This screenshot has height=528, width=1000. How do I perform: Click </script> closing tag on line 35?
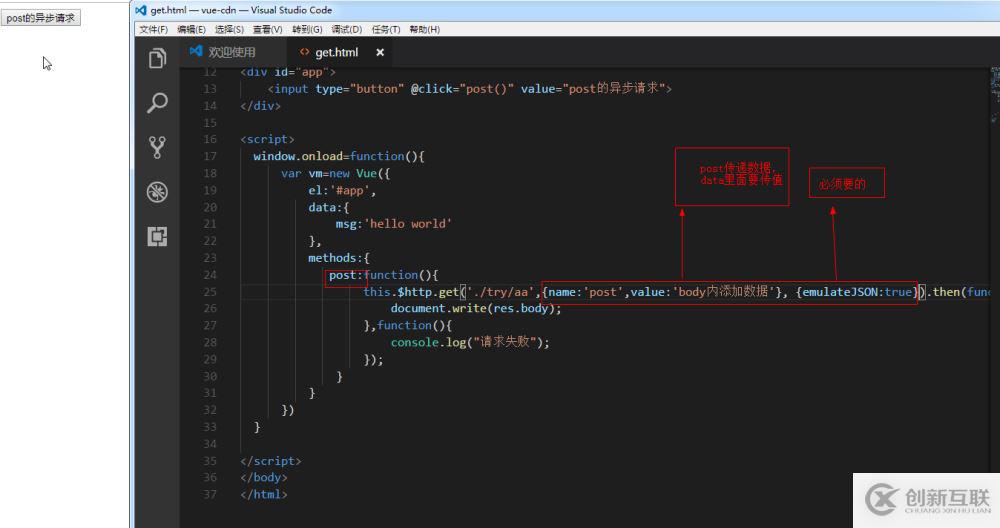(270, 460)
